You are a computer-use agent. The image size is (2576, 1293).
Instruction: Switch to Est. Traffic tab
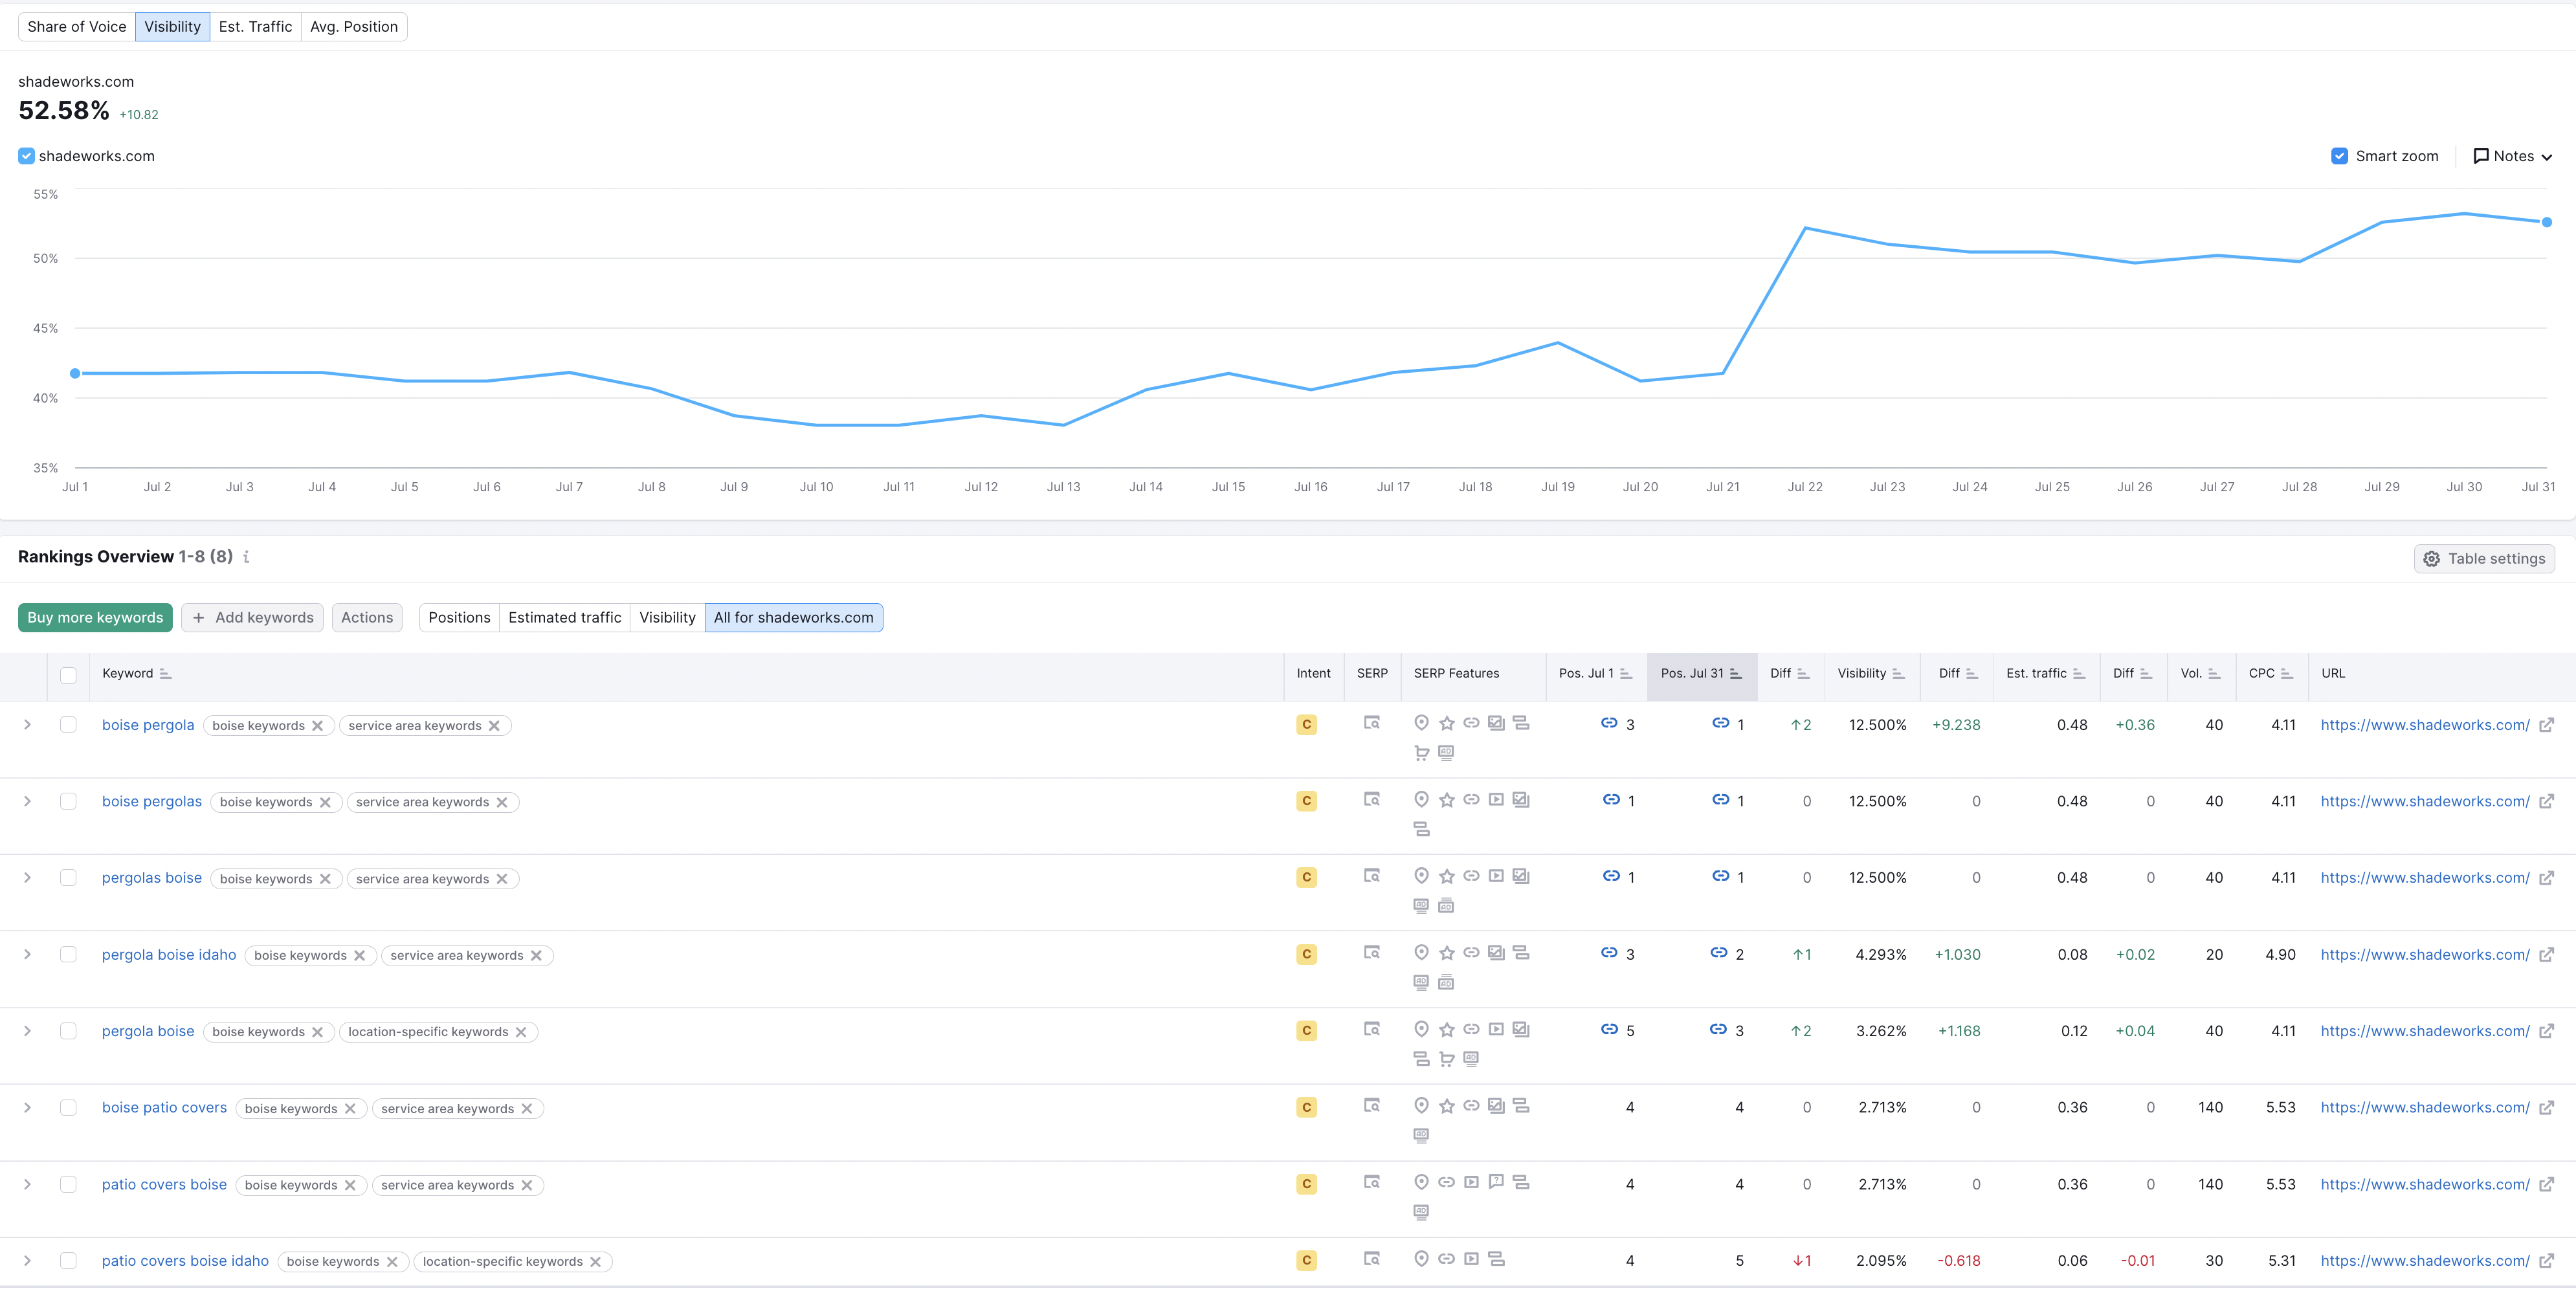pyautogui.click(x=255, y=27)
